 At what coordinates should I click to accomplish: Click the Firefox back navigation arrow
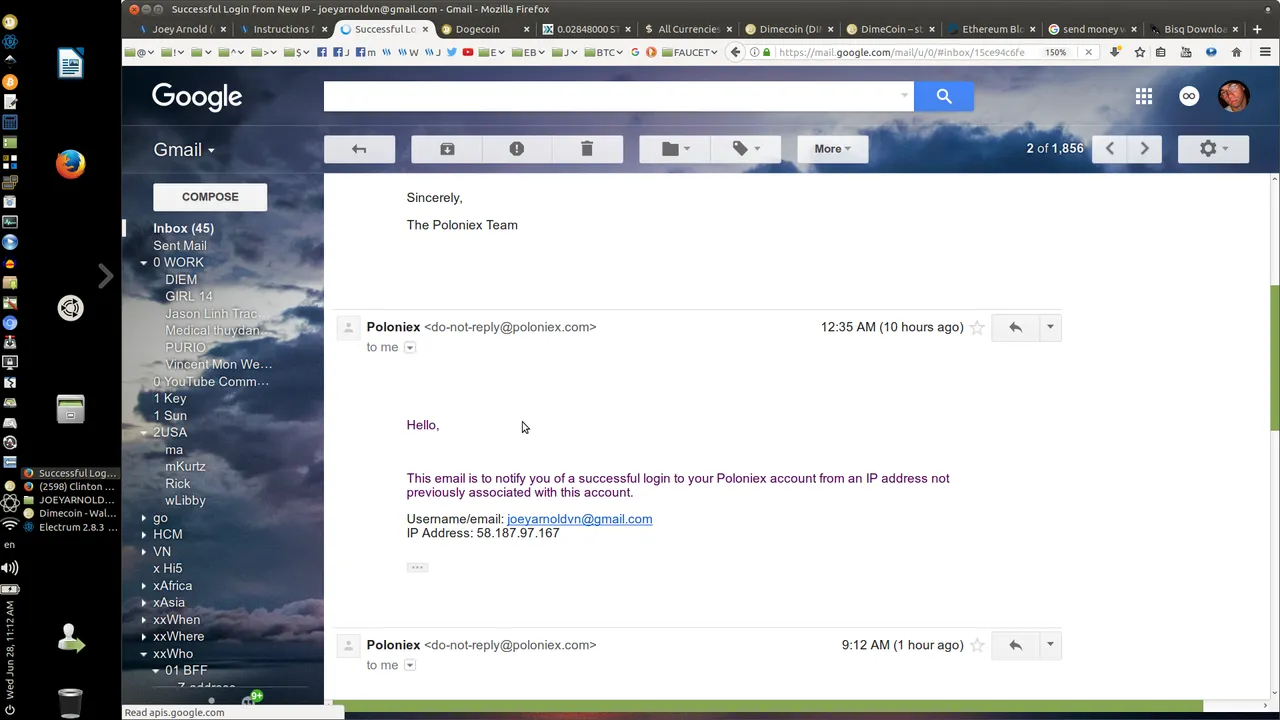click(736, 52)
